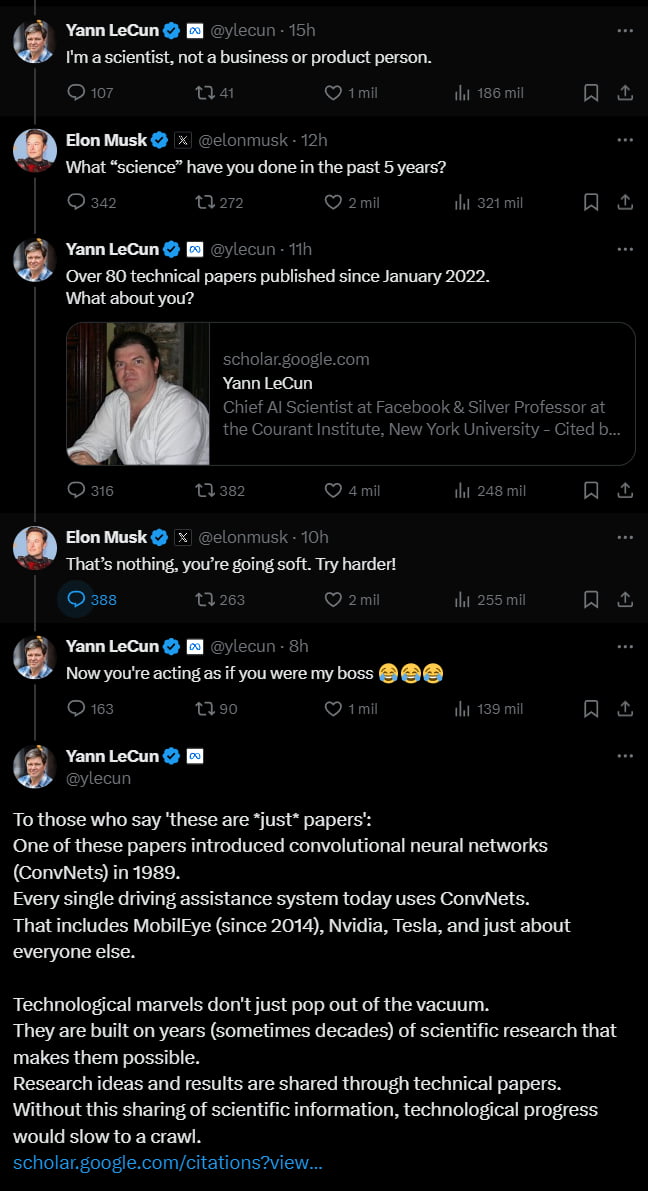648x1191 pixels.
Task: Open more options on LeCun's bottom tweet
Action: 626,755
